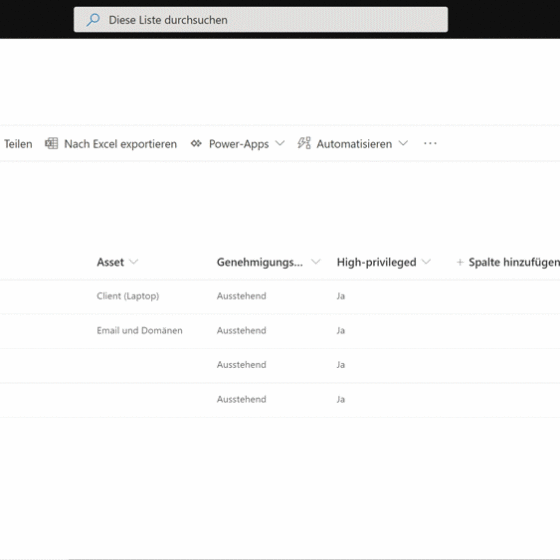The width and height of the screenshot is (560, 560).
Task: Click the Power-Apps icon
Action: [x=196, y=144]
